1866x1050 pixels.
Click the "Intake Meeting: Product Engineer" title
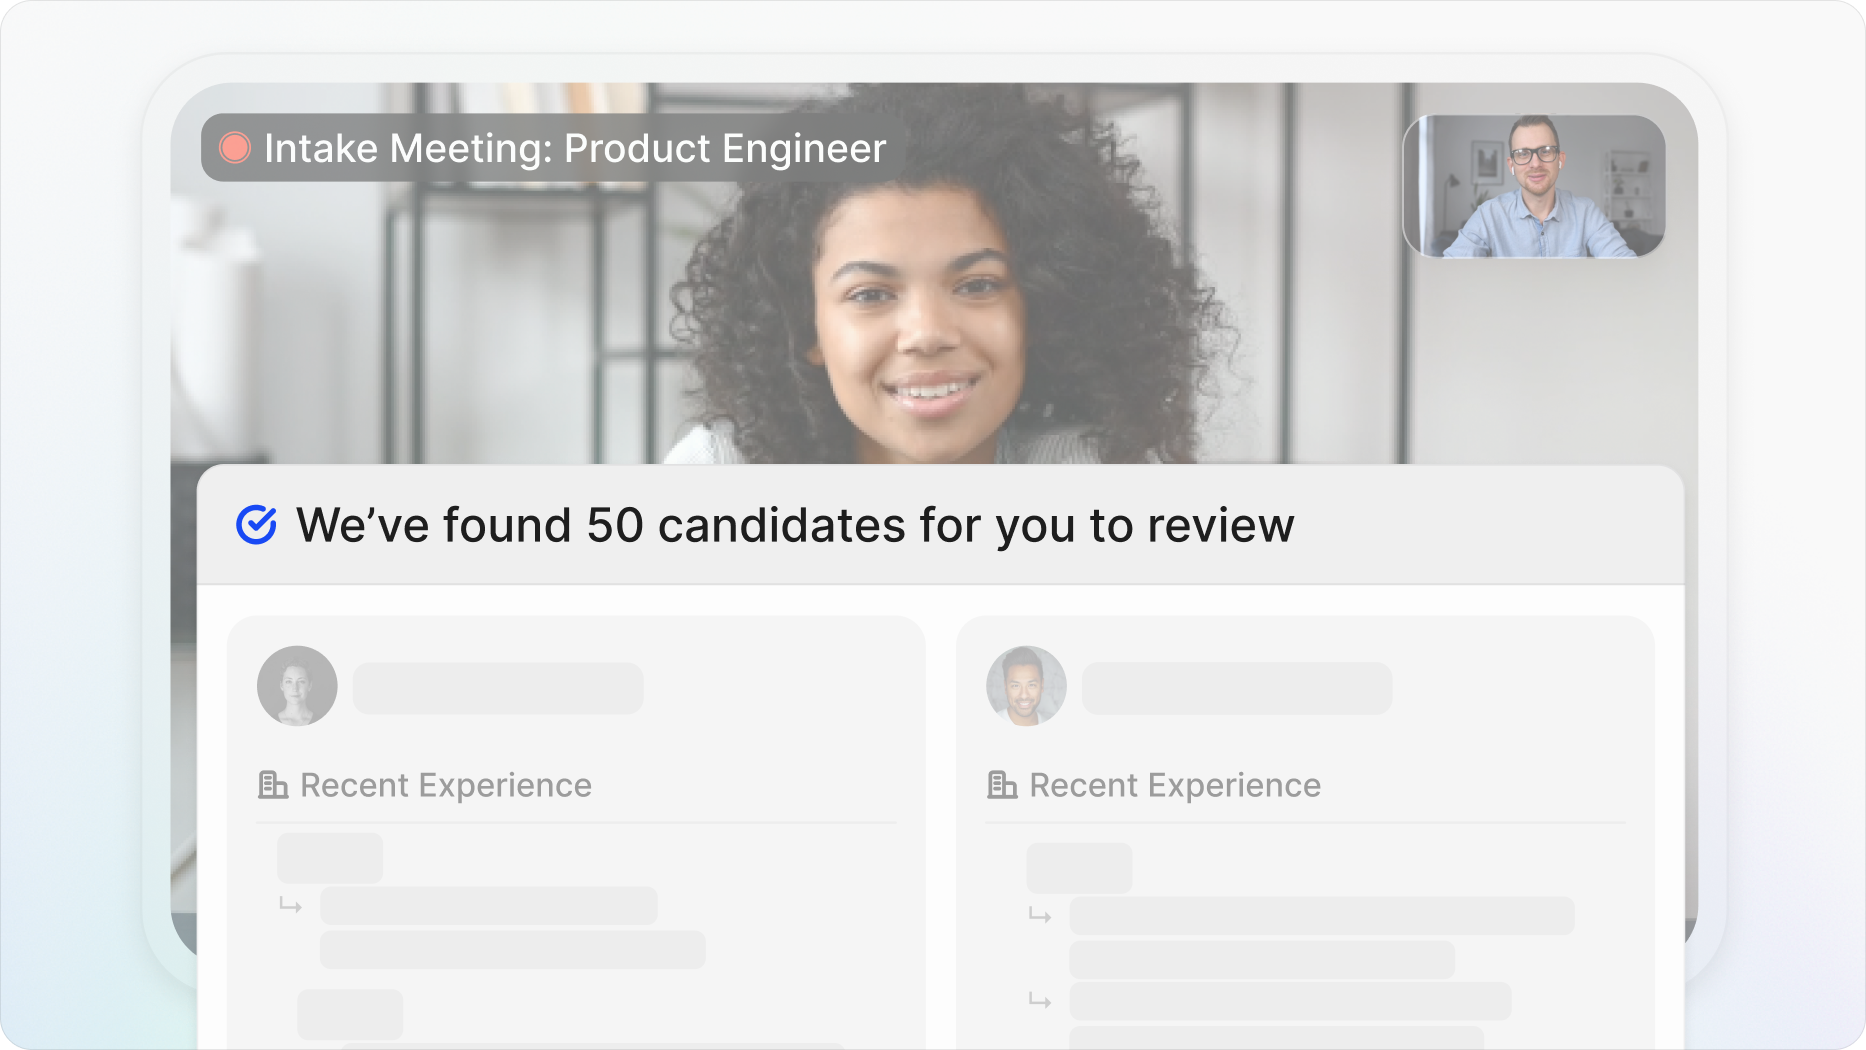tap(575, 148)
